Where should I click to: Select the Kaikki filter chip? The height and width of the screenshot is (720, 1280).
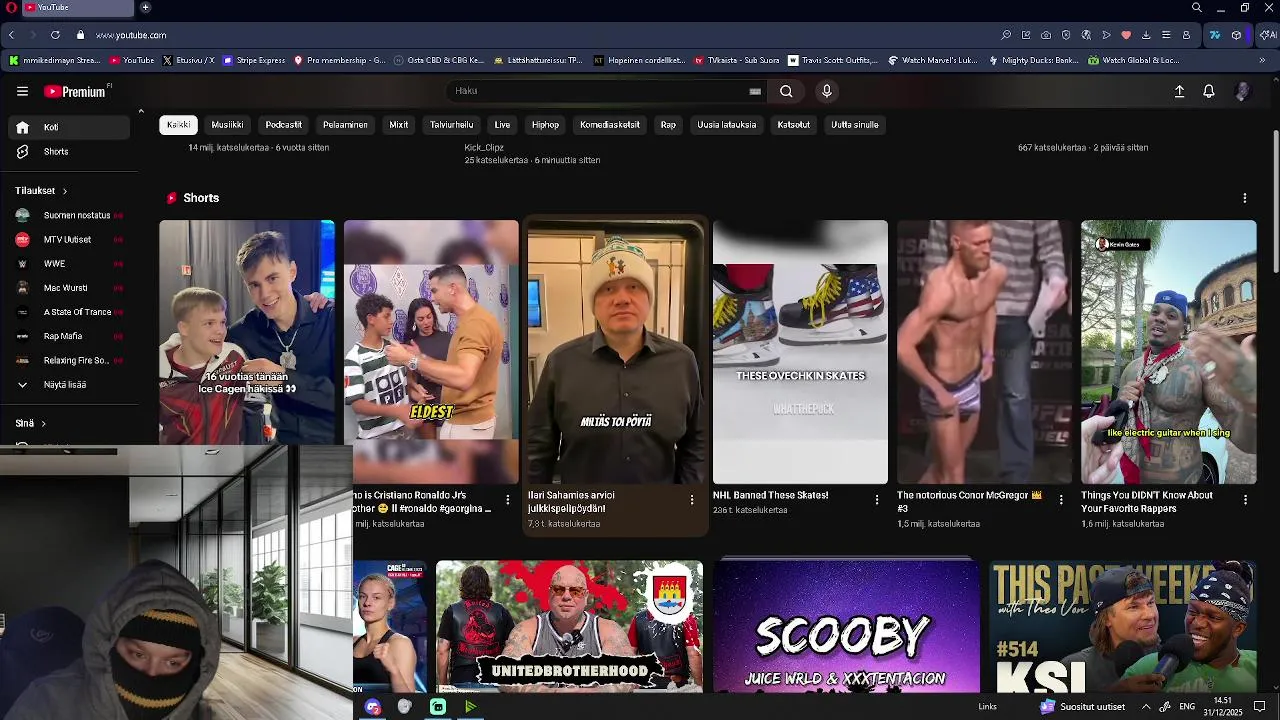pos(178,125)
